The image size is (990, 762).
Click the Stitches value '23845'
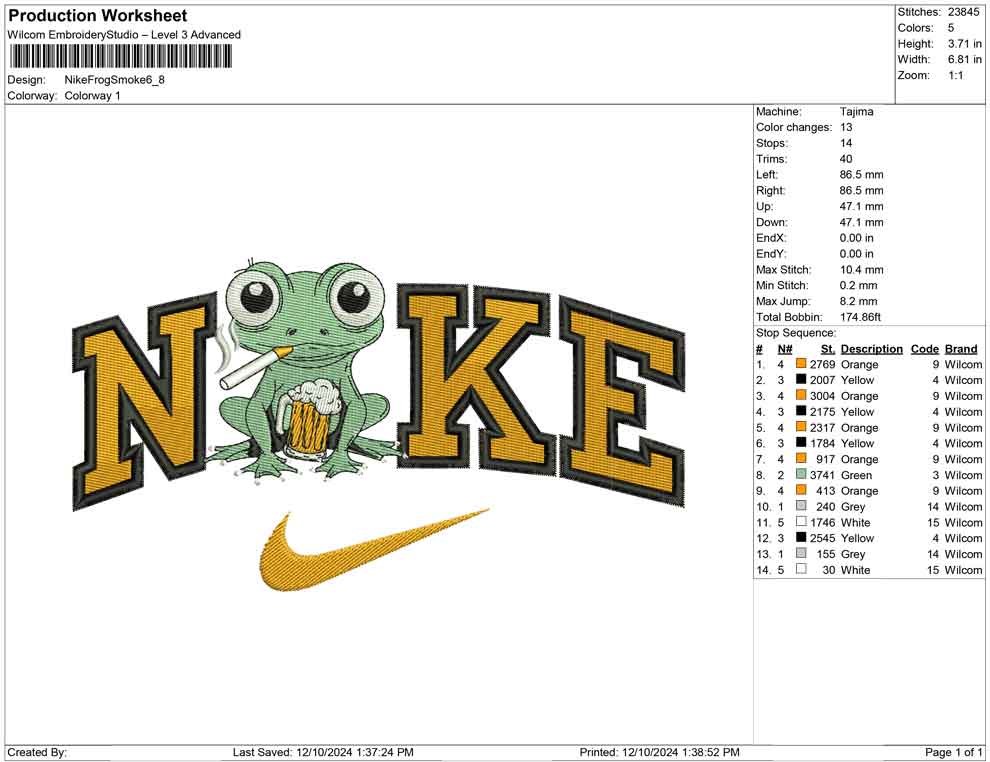tap(963, 12)
